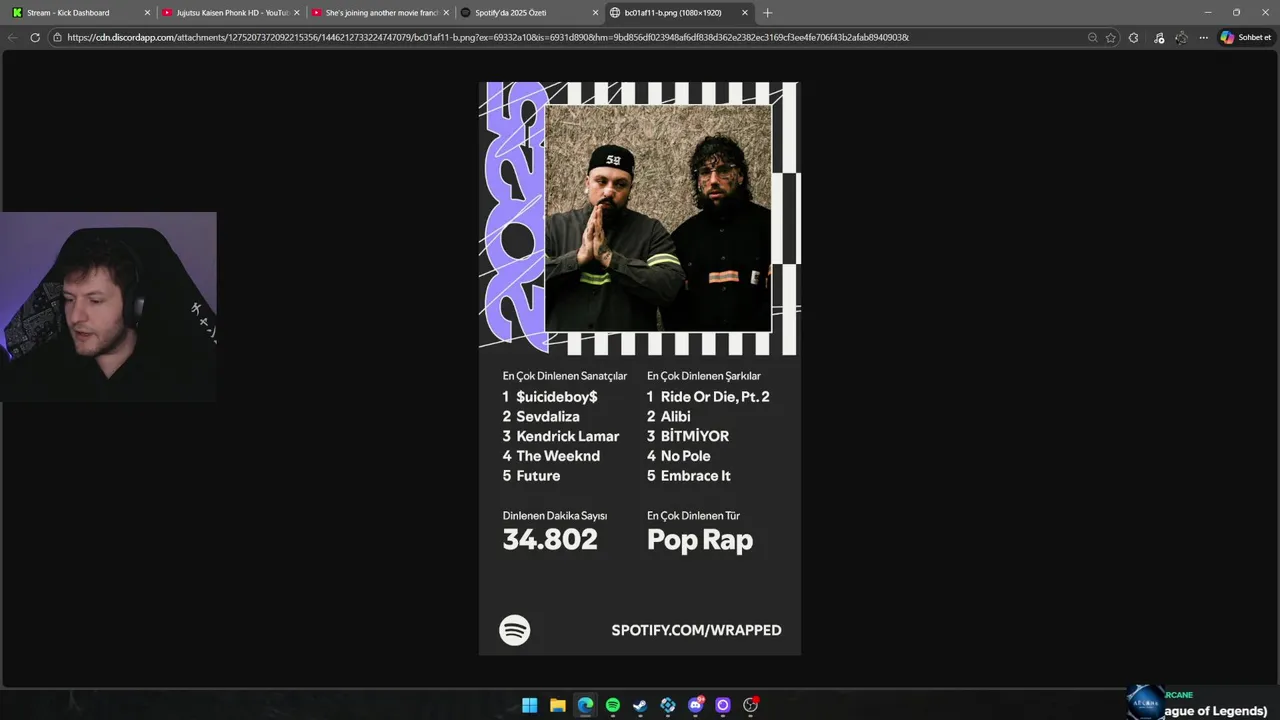Click the Spotify Wrapped artist photo

click(x=658, y=217)
